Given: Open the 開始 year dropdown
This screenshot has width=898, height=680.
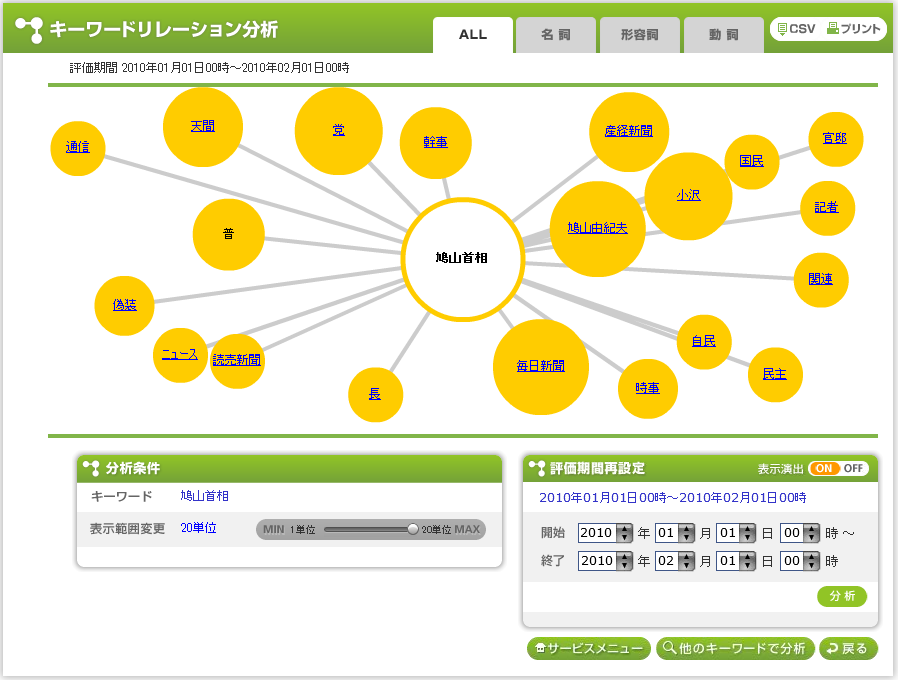Looking at the screenshot, I should pos(625,533).
